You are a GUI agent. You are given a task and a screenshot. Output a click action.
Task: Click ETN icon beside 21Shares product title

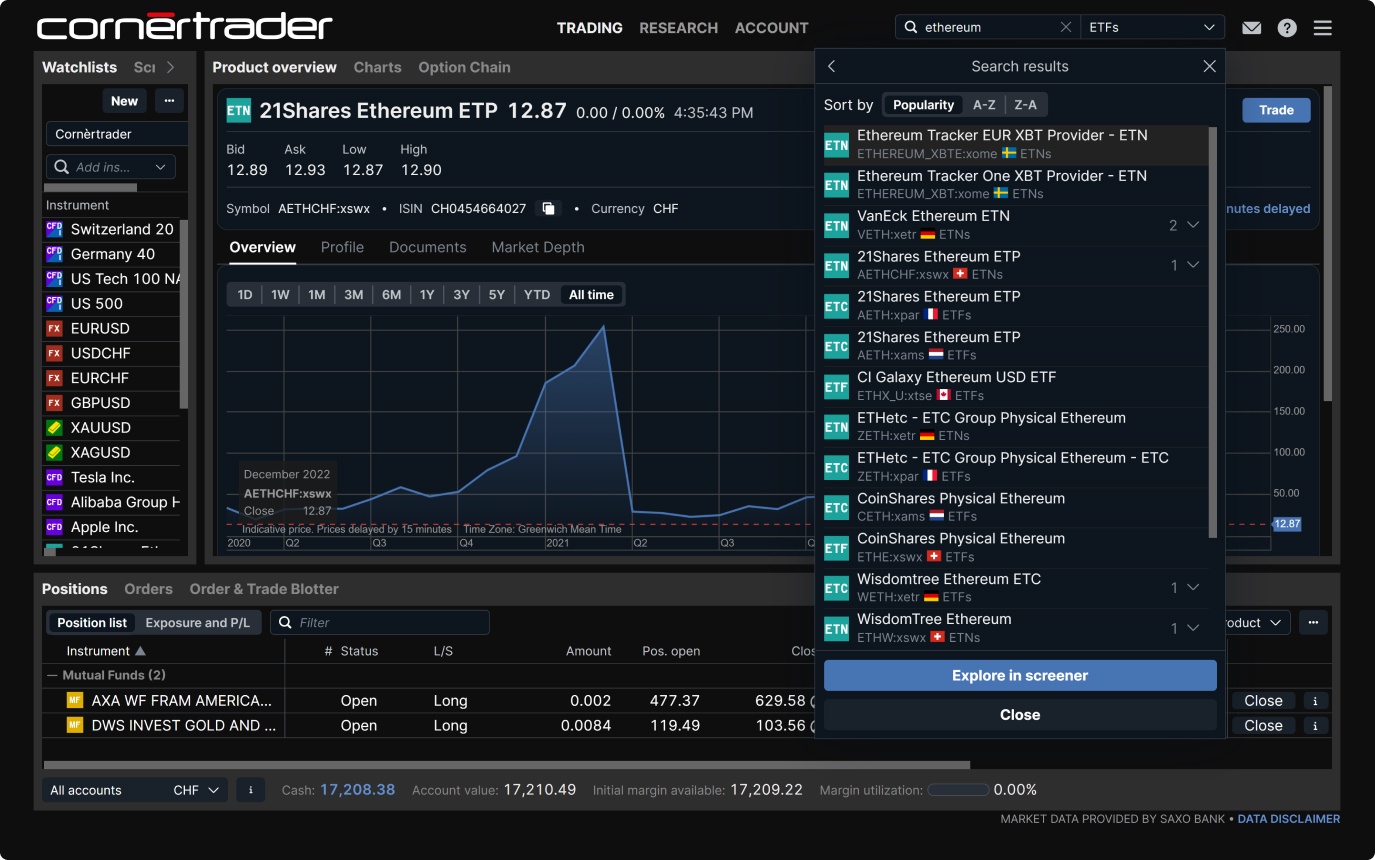(x=239, y=111)
